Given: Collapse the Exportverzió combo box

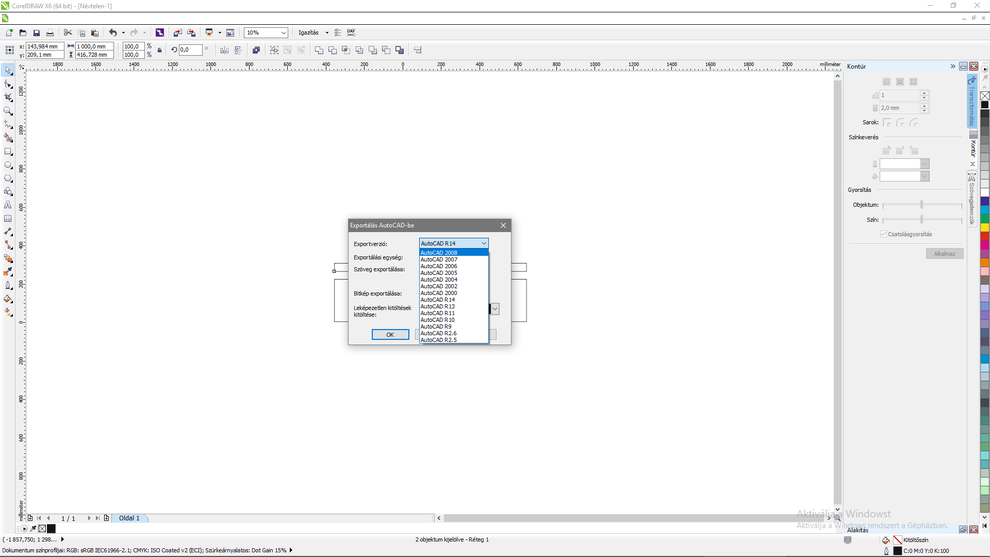Looking at the screenshot, I should pyautogui.click(x=483, y=244).
